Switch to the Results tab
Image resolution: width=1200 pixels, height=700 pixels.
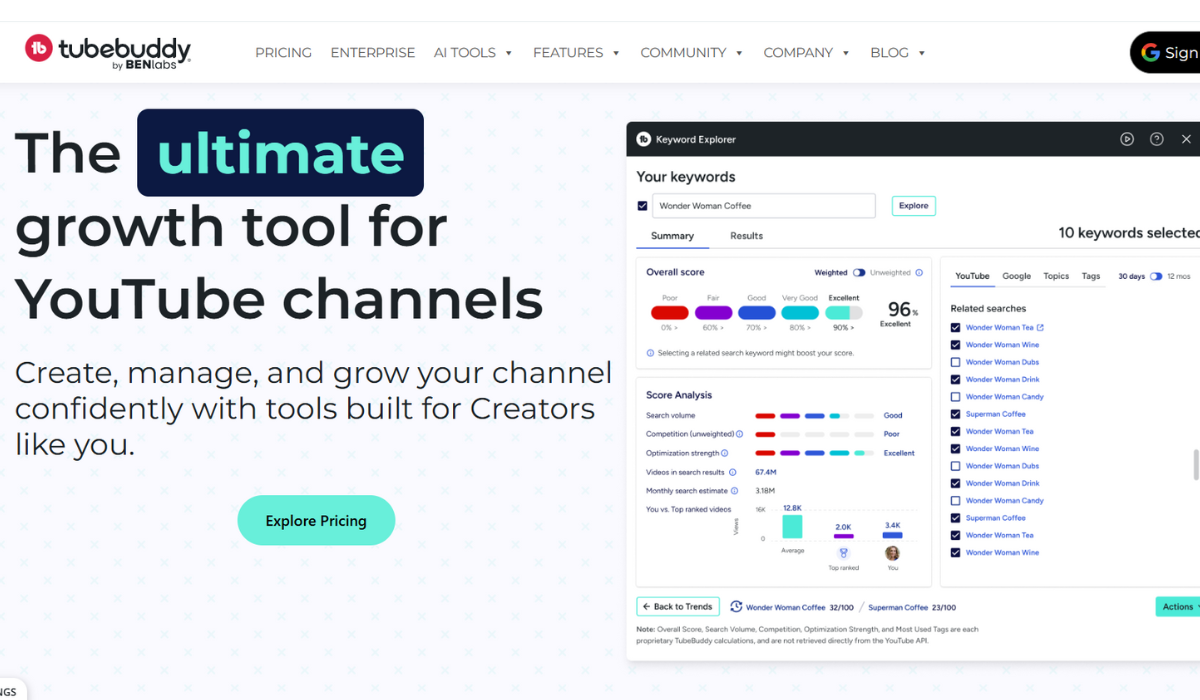(747, 236)
